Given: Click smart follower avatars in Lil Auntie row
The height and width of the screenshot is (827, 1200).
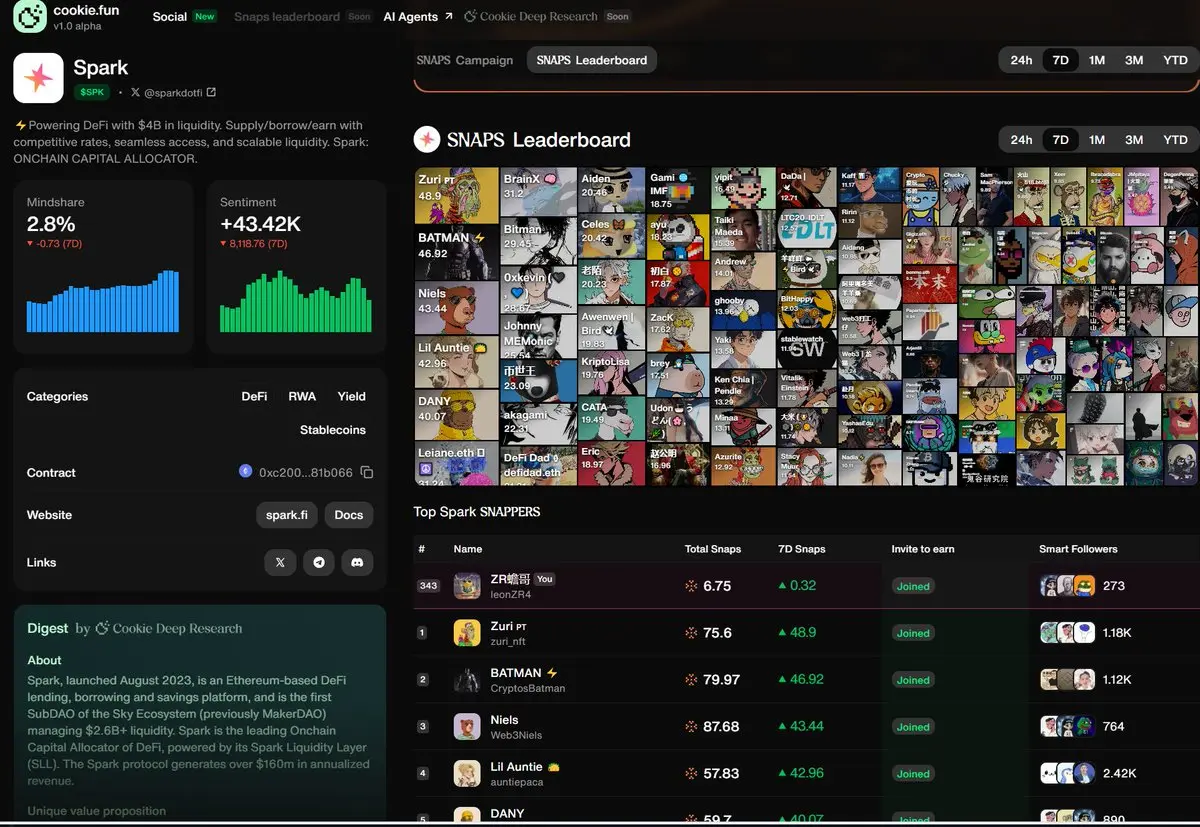Looking at the screenshot, I should (1067, 774).
